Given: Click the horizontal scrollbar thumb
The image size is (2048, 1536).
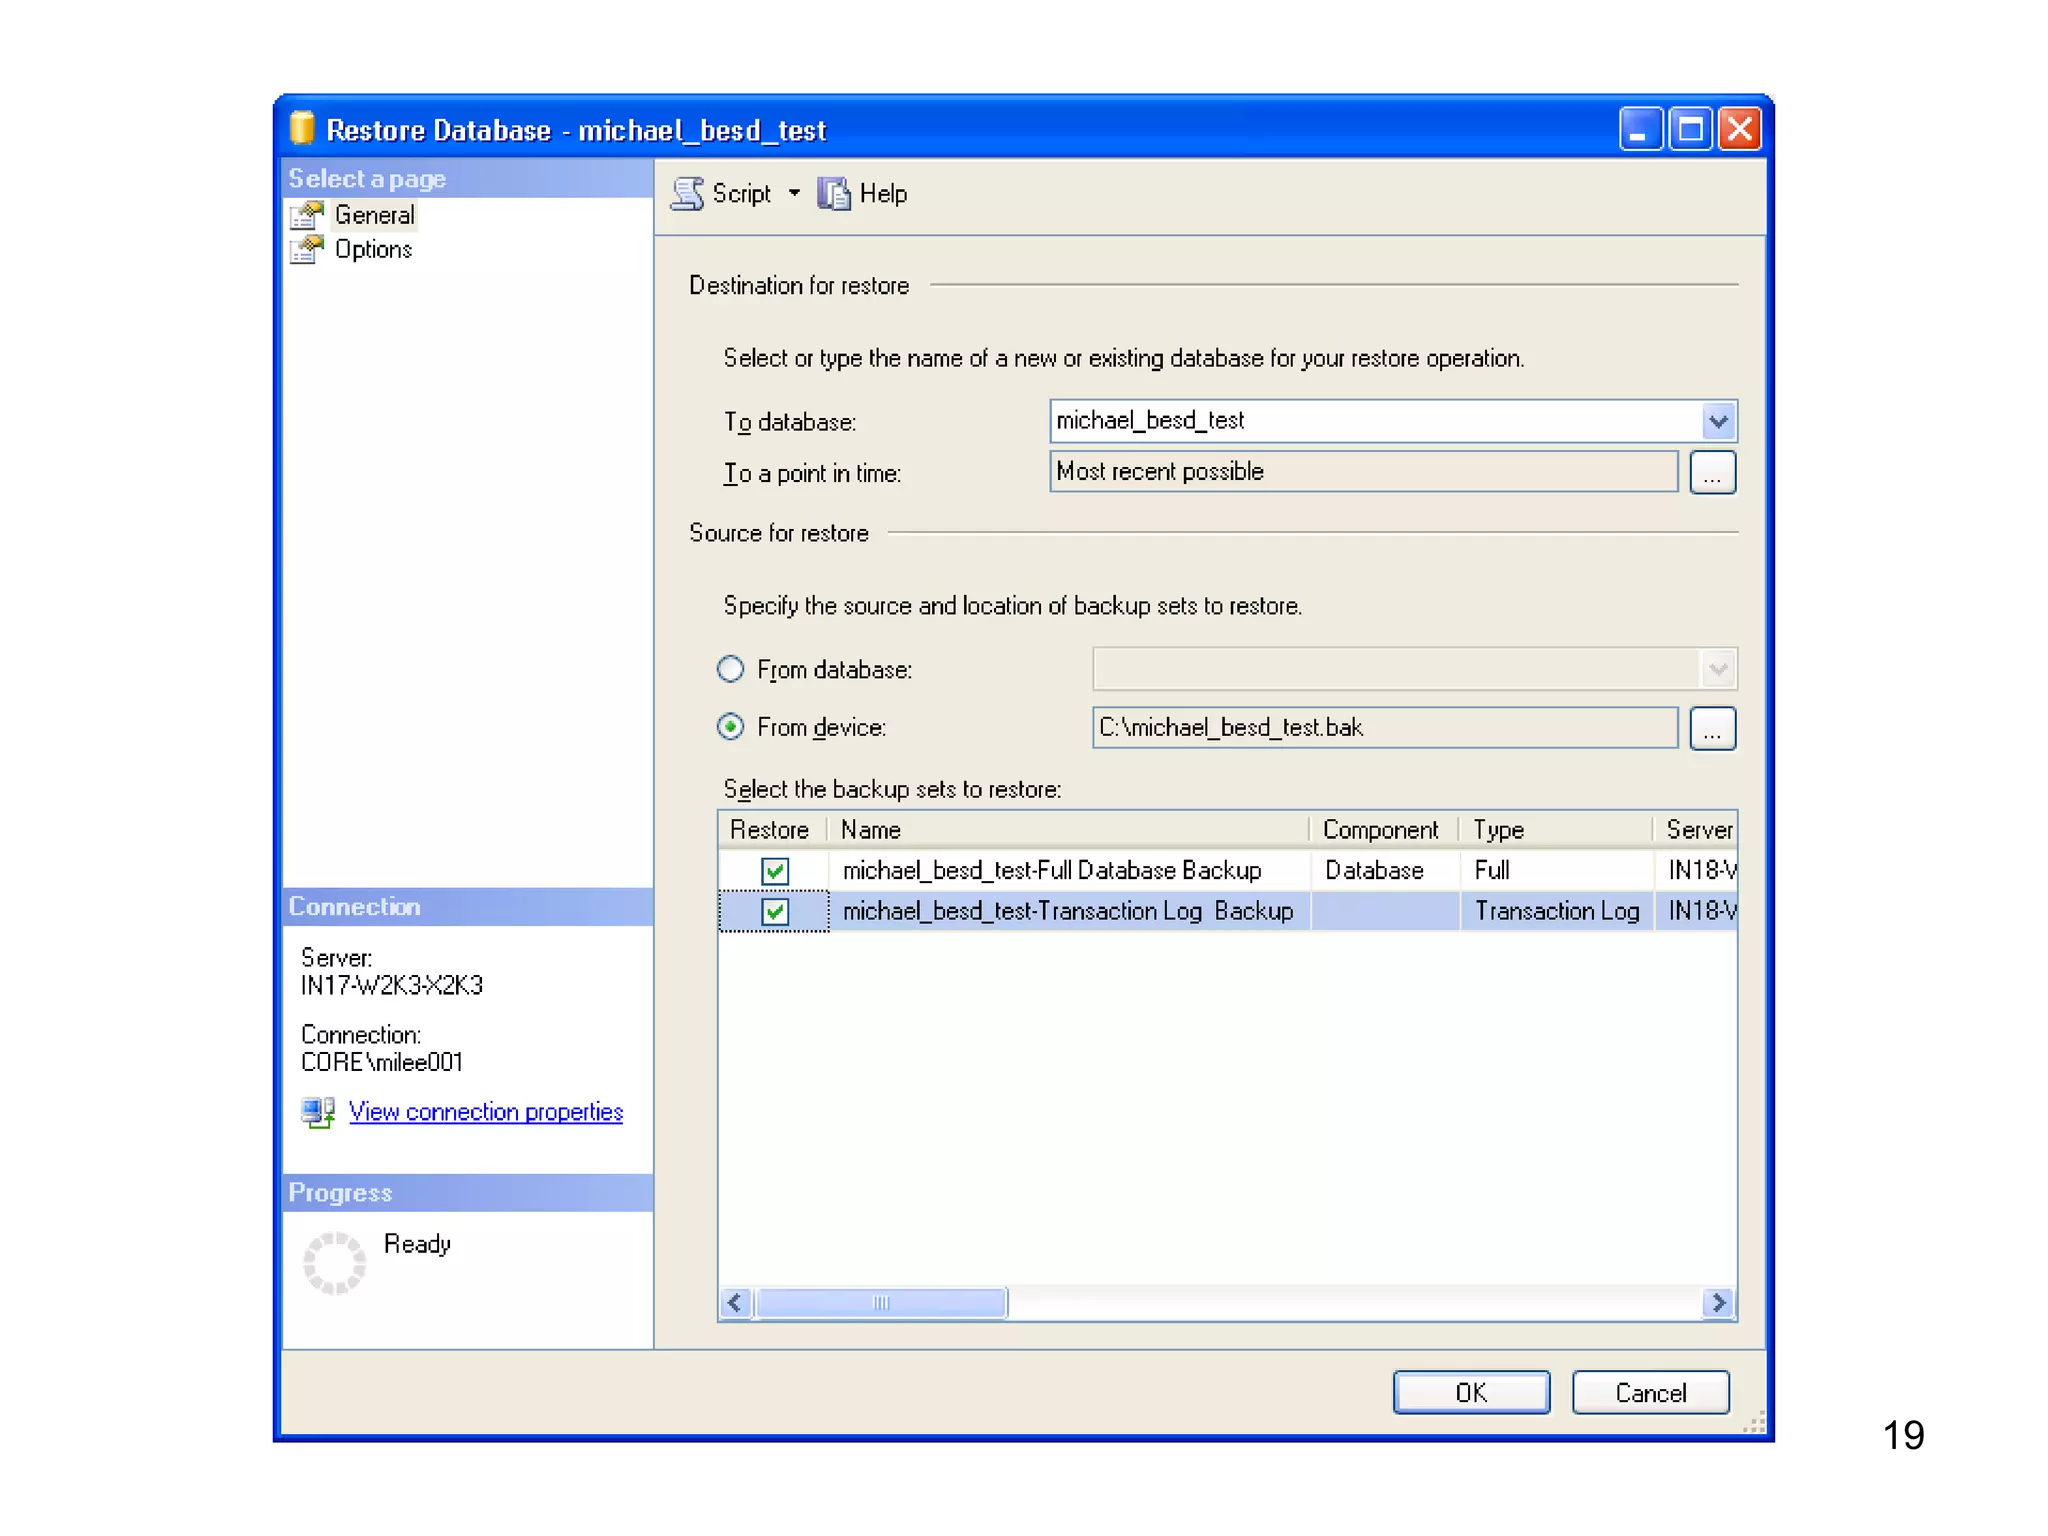Looking at the screenshot, I should [880, 1302].
